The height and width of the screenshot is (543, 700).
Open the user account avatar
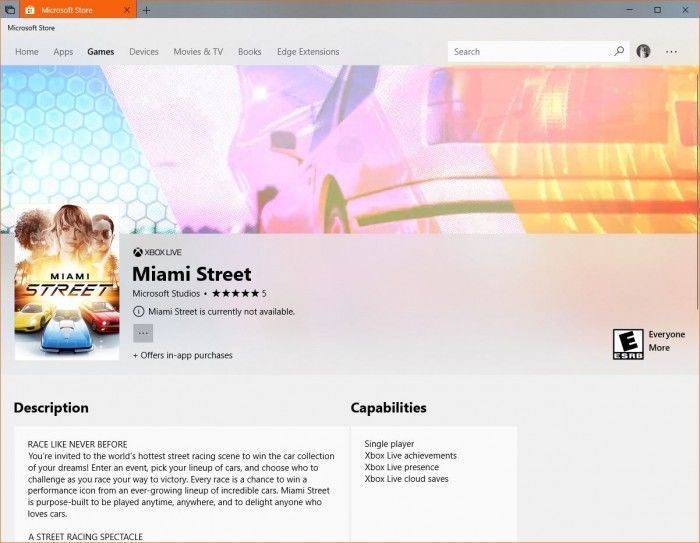click(x=643, y=52)
